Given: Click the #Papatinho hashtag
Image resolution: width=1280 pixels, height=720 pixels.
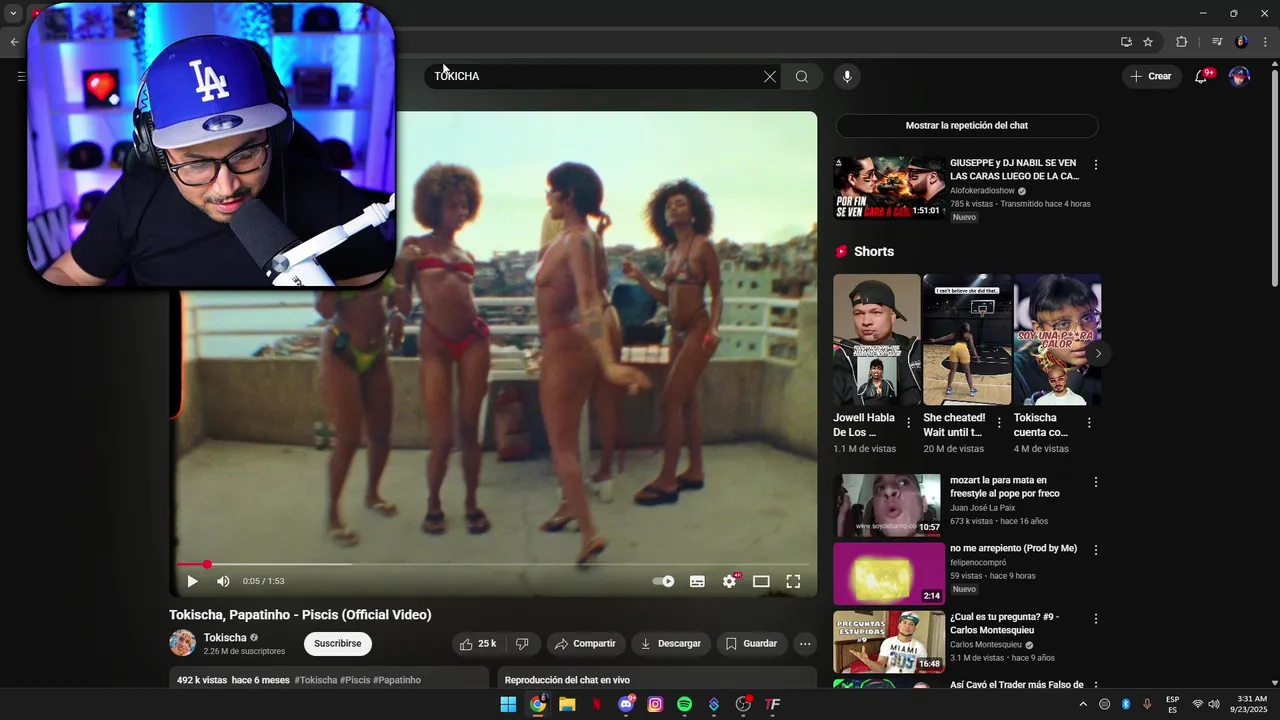Looking at the screenshot, I should [397, 680].
